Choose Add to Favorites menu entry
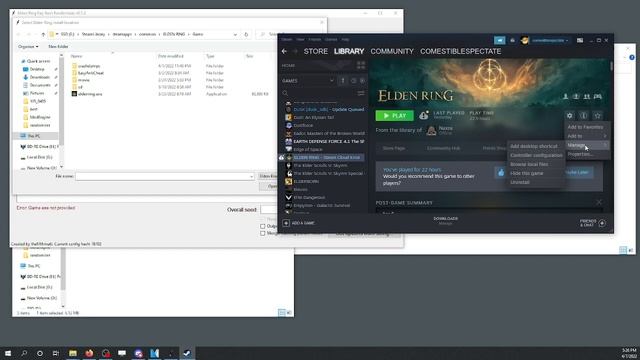Image resolution: width=640 pixels, height=360 pixels. click(585, 127)
